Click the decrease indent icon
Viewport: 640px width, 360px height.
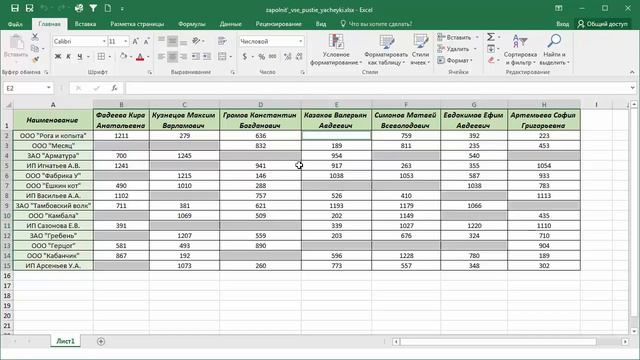196,56
